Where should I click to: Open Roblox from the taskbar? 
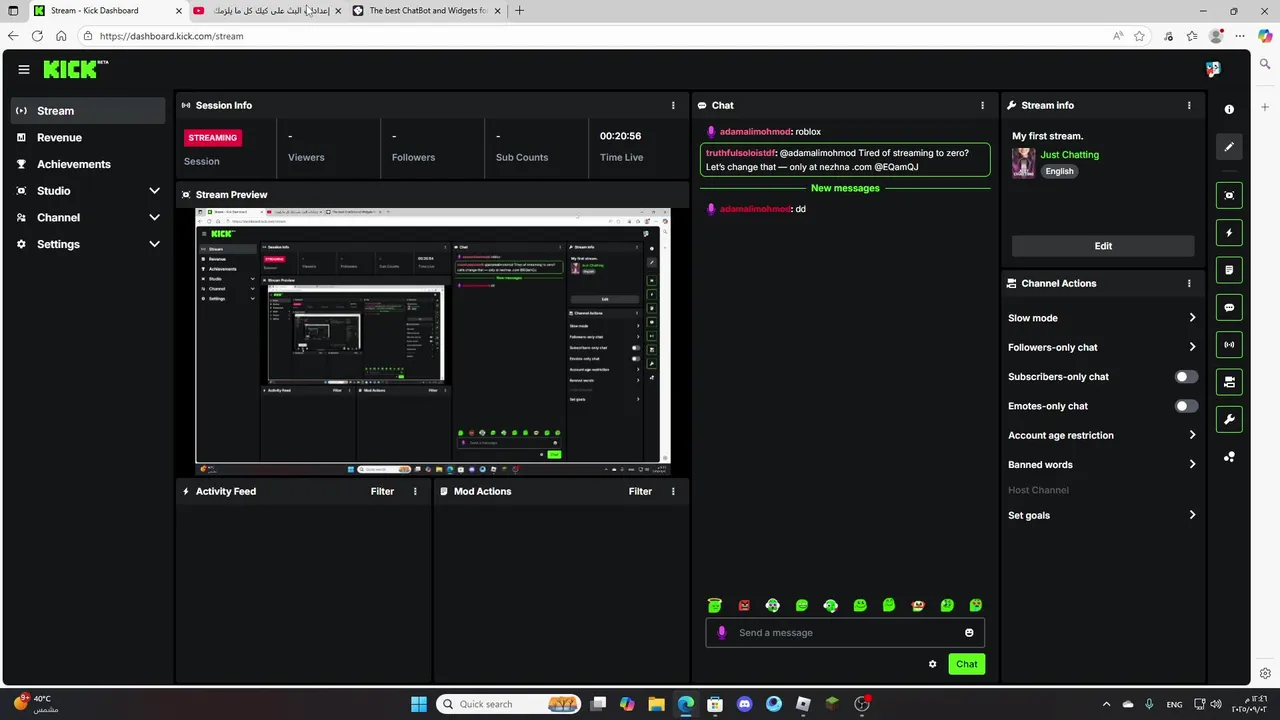click(803, 704)
